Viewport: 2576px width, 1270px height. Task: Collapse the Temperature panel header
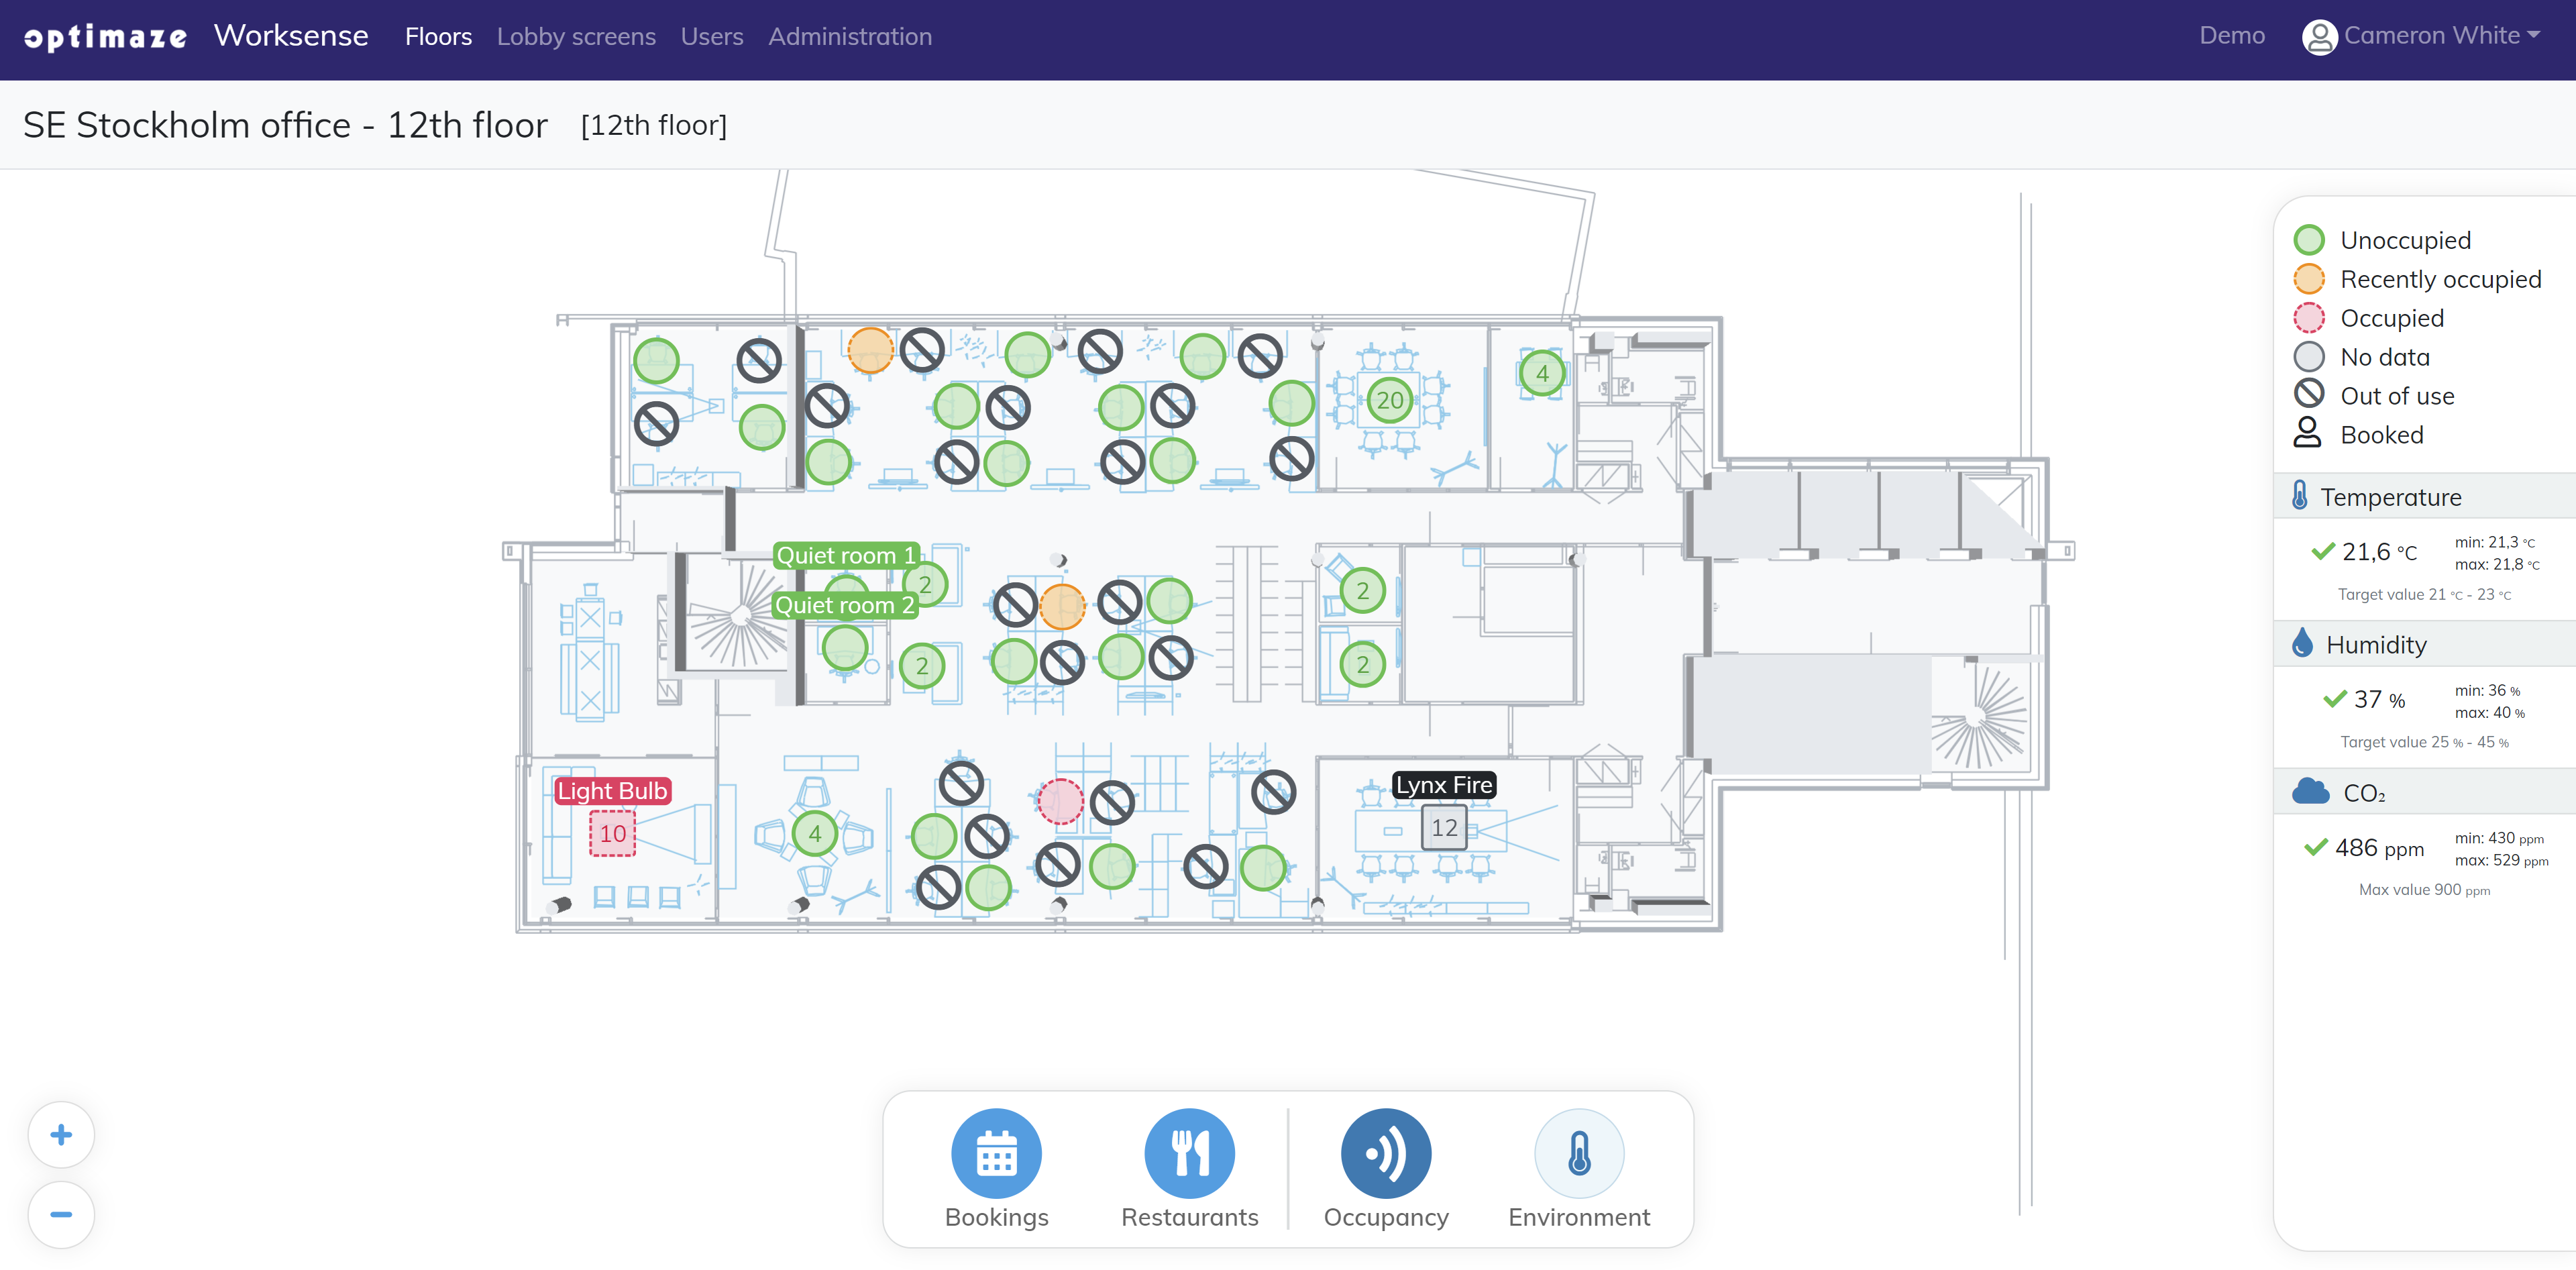2390,497
